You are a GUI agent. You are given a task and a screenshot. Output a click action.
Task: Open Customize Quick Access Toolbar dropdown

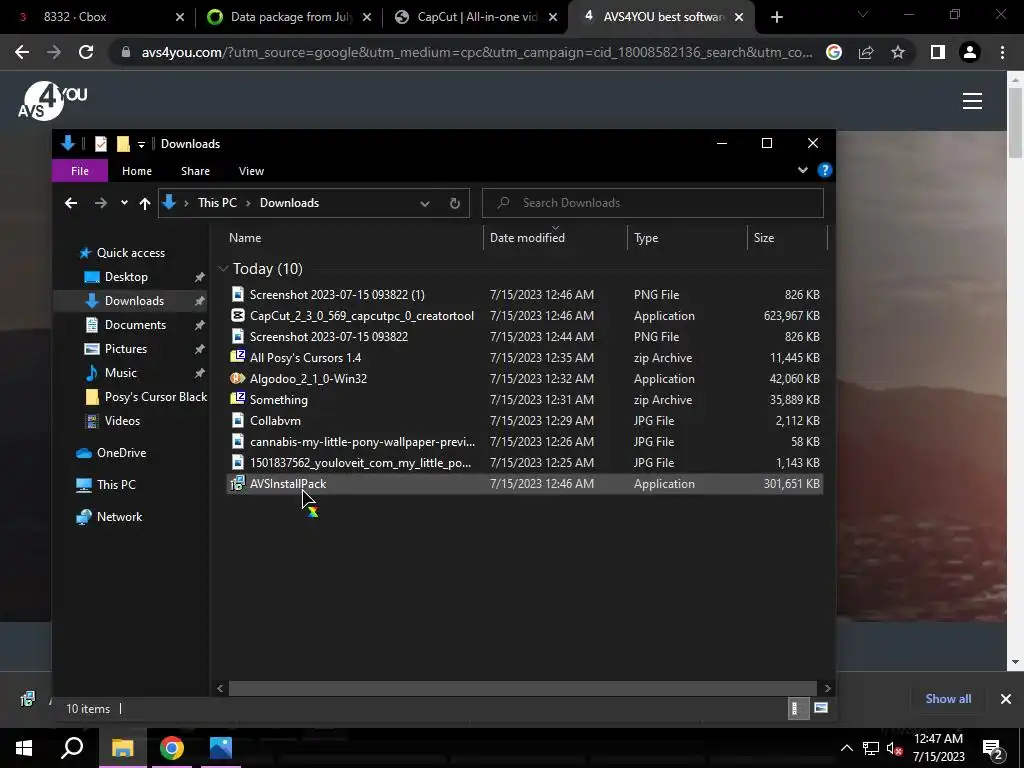point(141,144)
